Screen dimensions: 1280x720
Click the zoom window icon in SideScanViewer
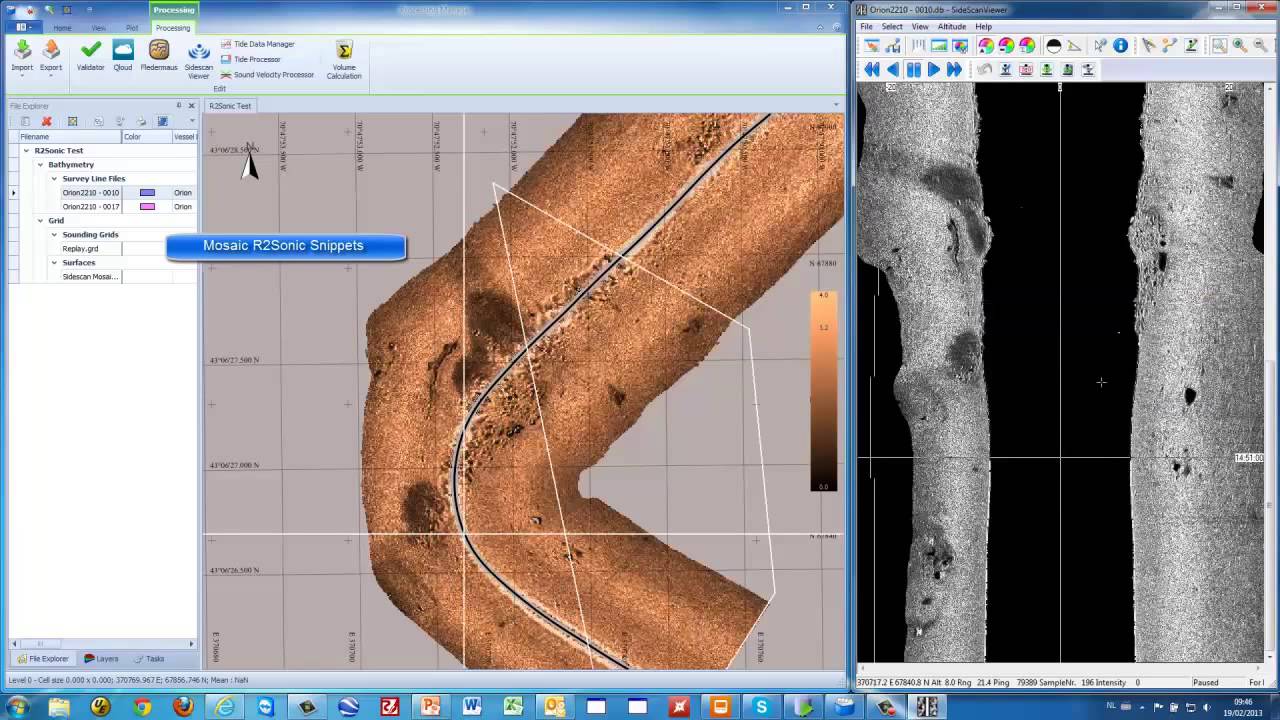[x=1219, y=46]
